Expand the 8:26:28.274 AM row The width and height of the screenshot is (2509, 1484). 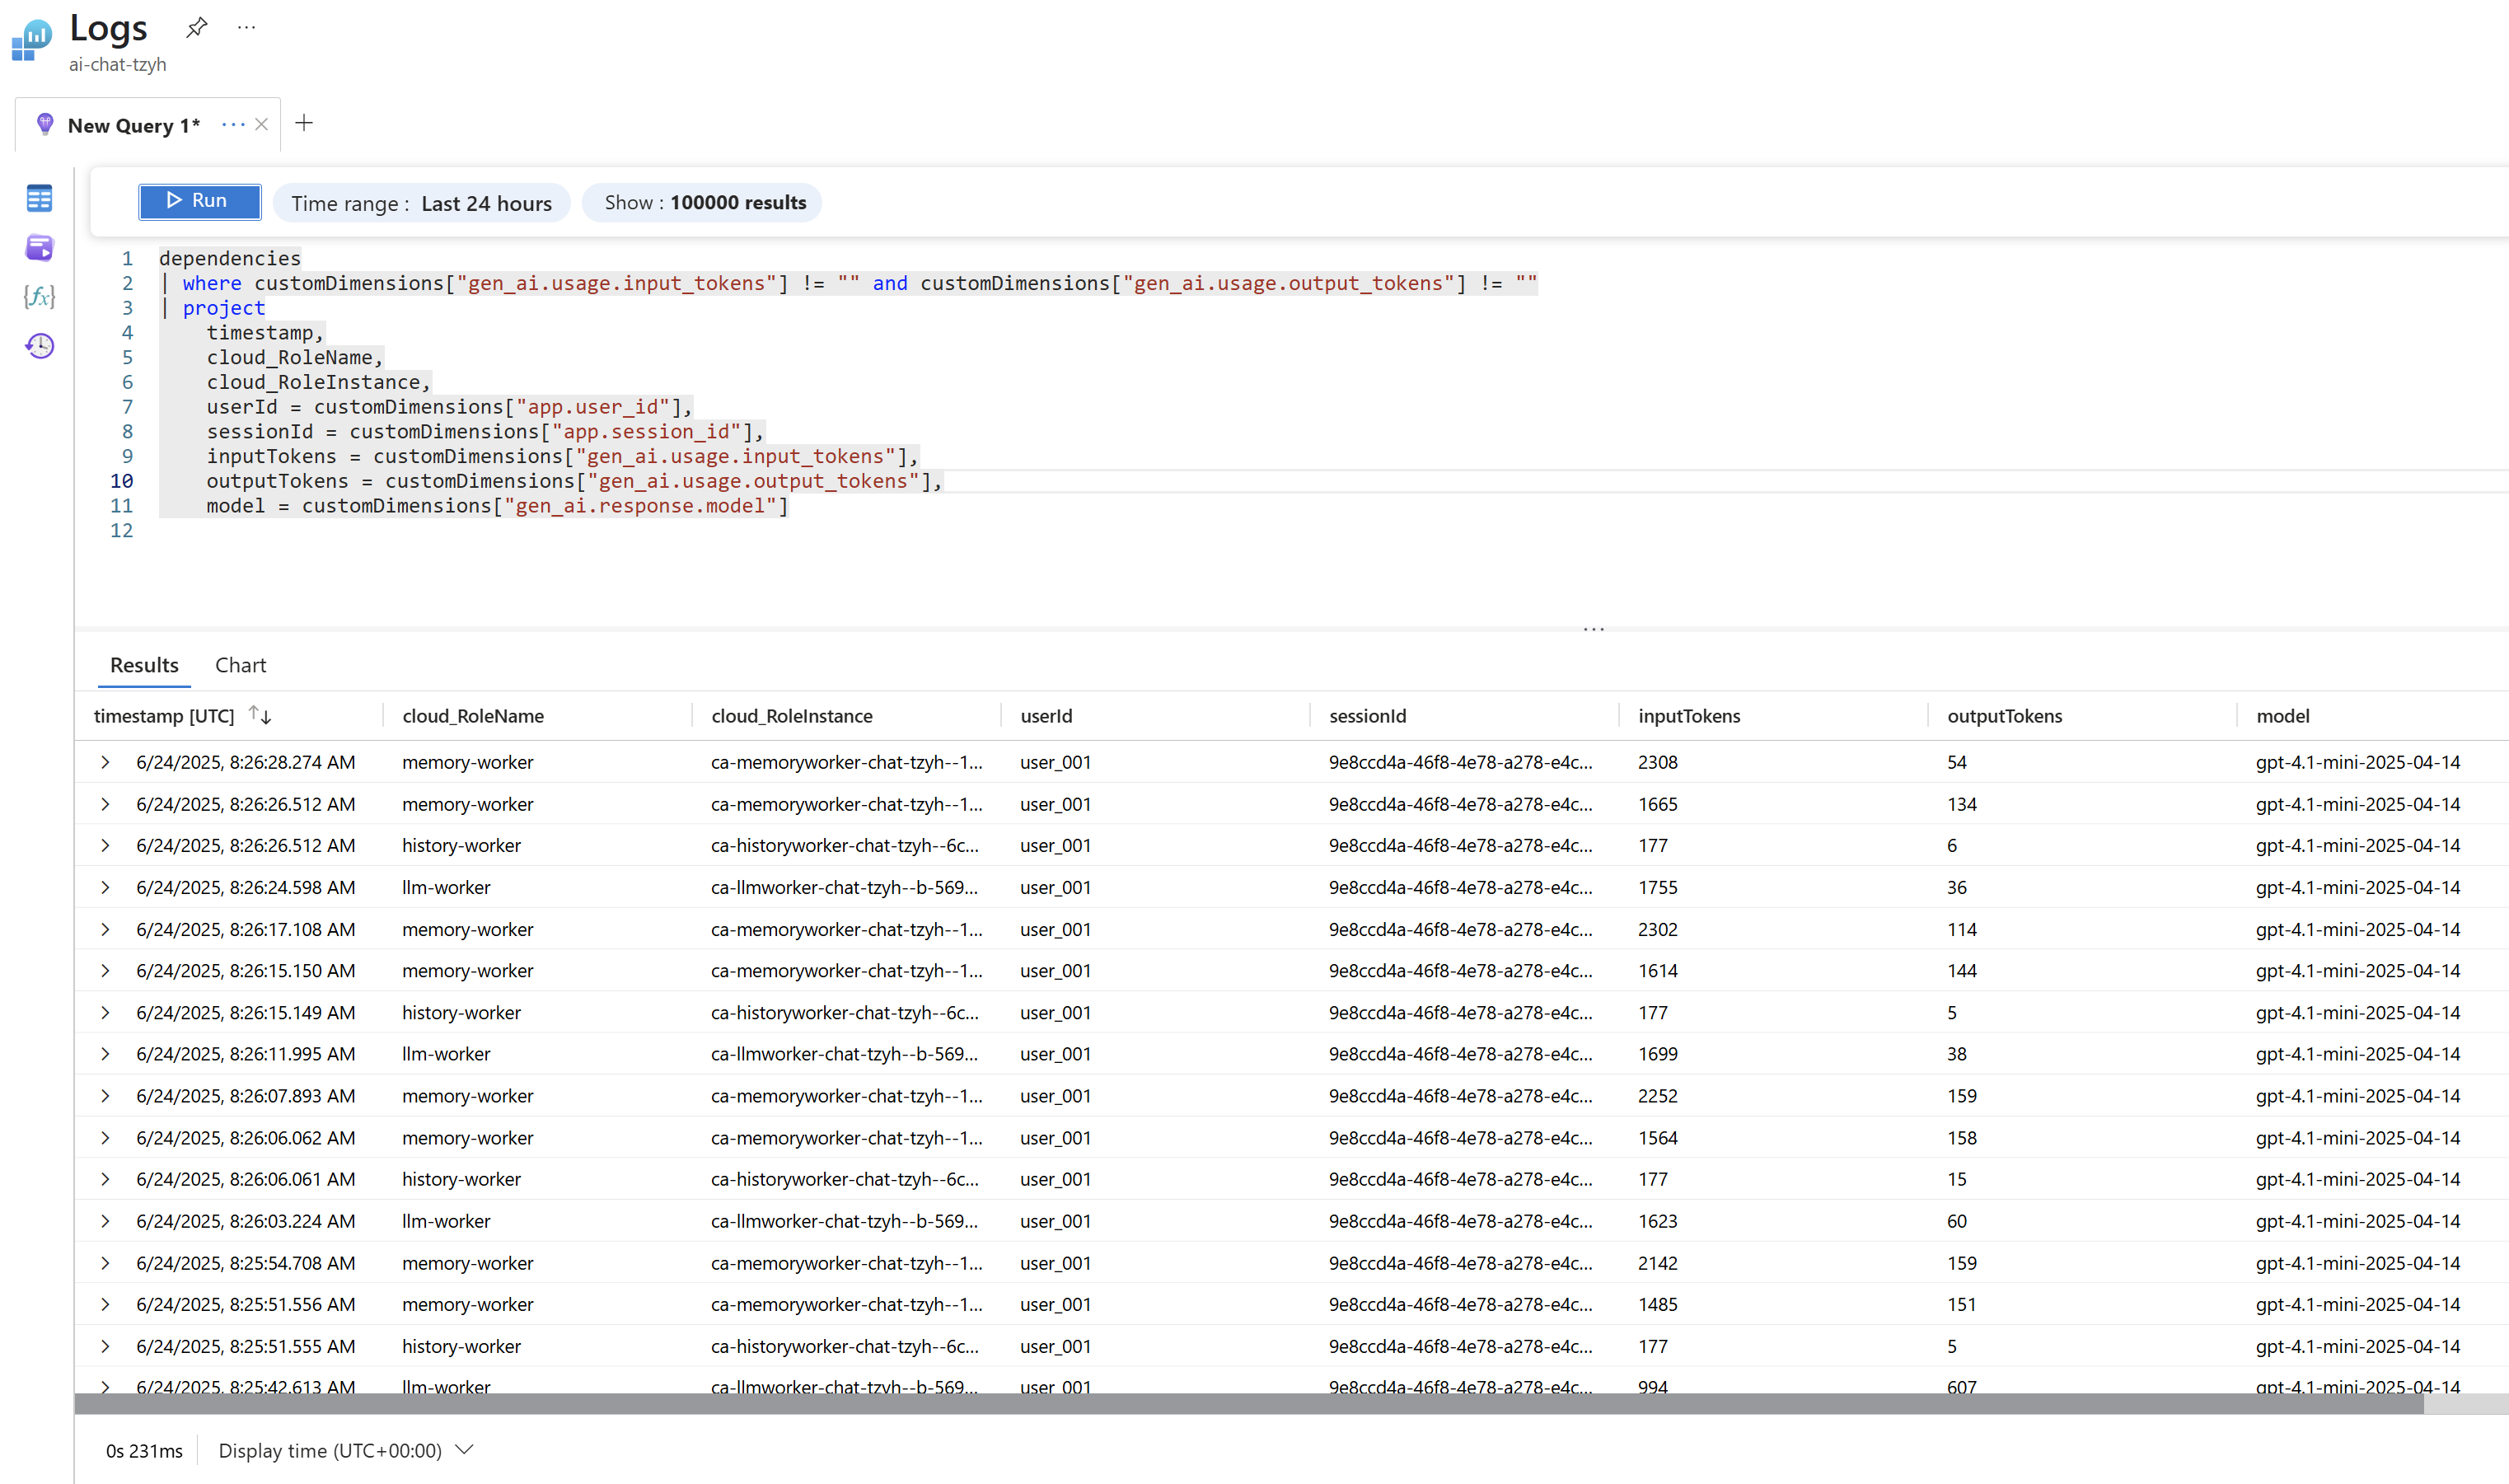pyautogui.click(x=105, y=762)
